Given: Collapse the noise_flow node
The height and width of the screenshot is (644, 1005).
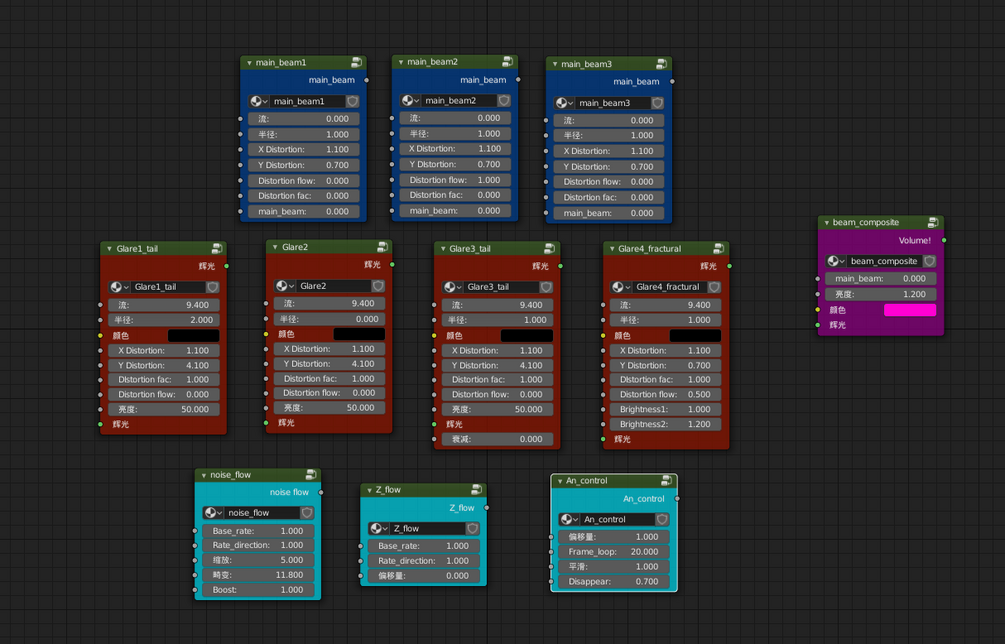Looking at the screenshot, I should (x=204, y=475).
